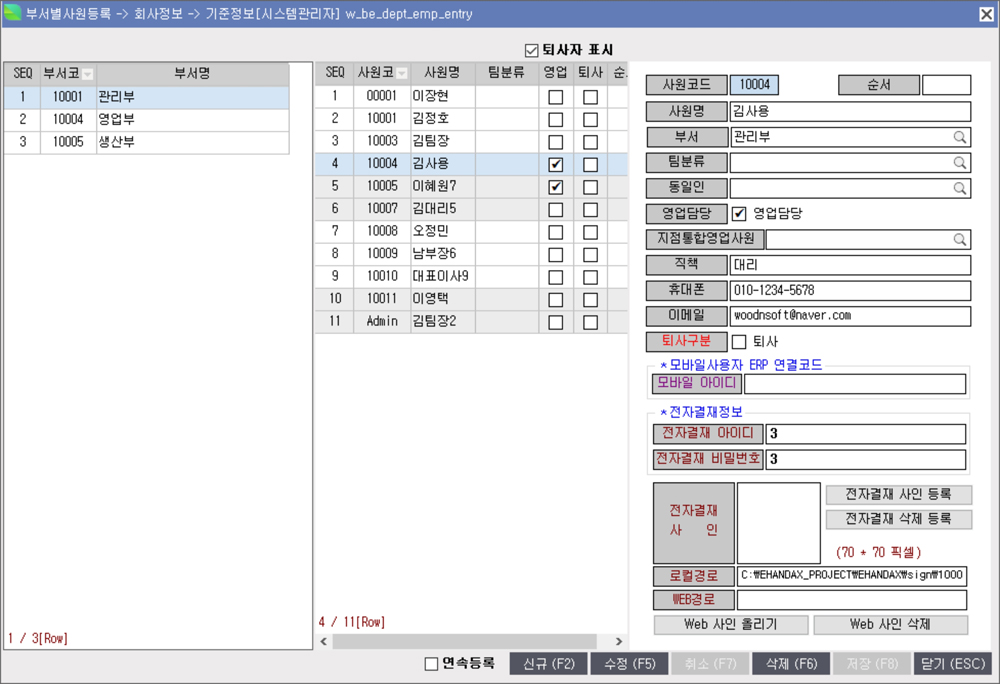
Task: Click the search magnifier in the 팀분류 field
Action: click(959, 163)
